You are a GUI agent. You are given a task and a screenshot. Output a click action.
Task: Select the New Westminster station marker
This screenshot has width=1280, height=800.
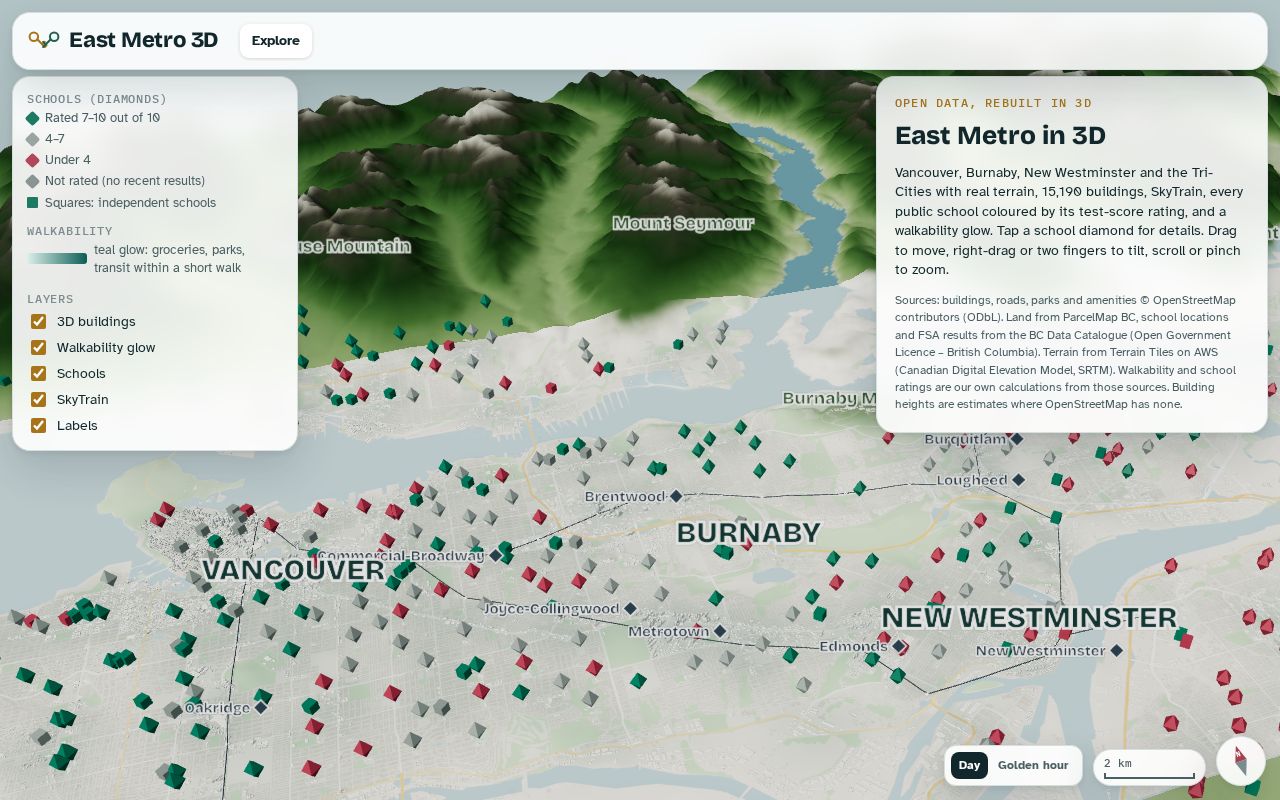click(1116, 650)
